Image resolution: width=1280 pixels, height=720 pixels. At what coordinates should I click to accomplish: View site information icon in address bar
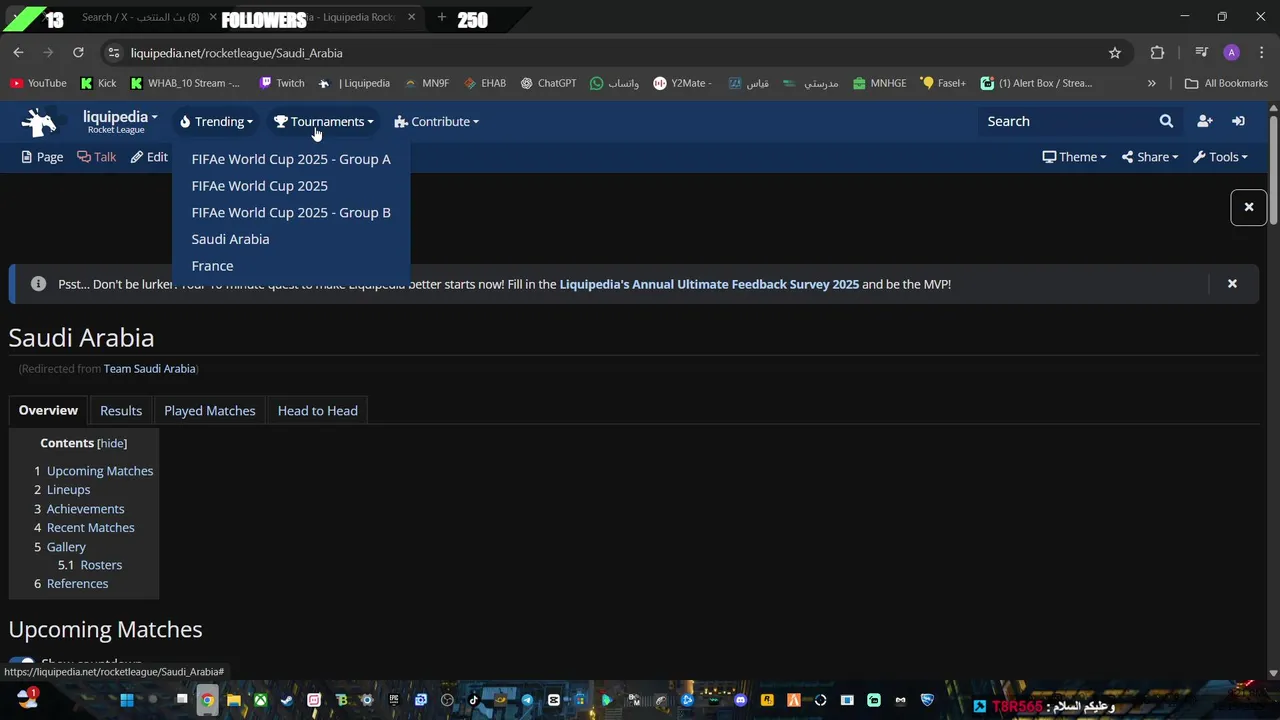click(113, 53)
